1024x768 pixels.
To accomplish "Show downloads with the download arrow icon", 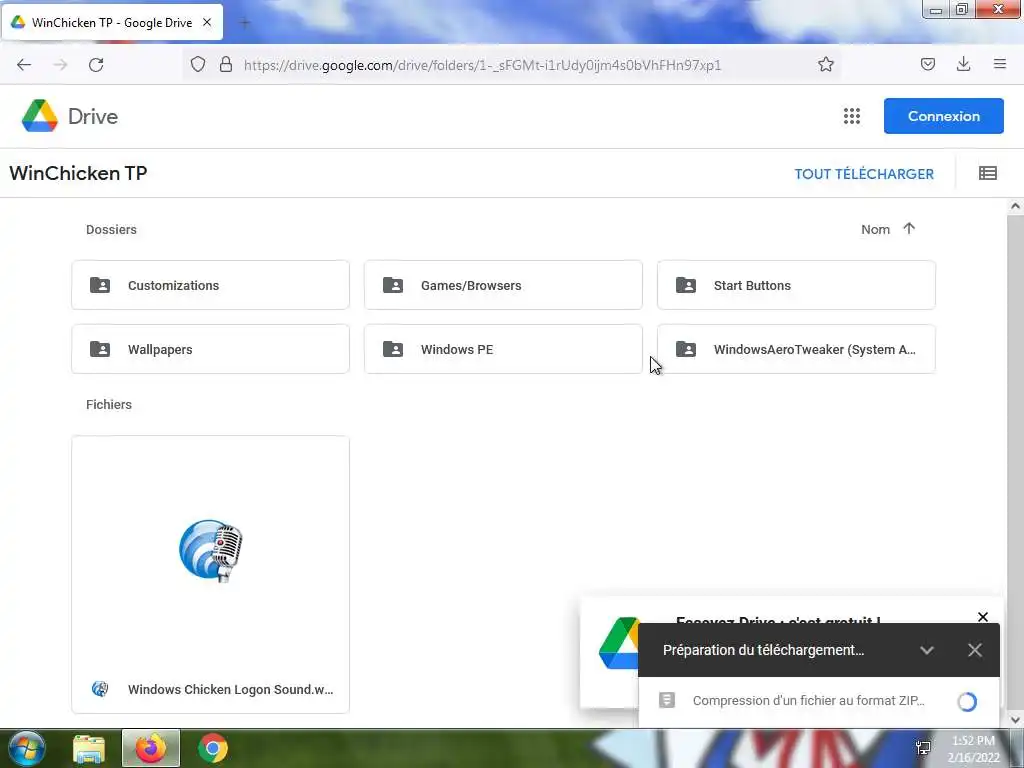I will (963, 64).
